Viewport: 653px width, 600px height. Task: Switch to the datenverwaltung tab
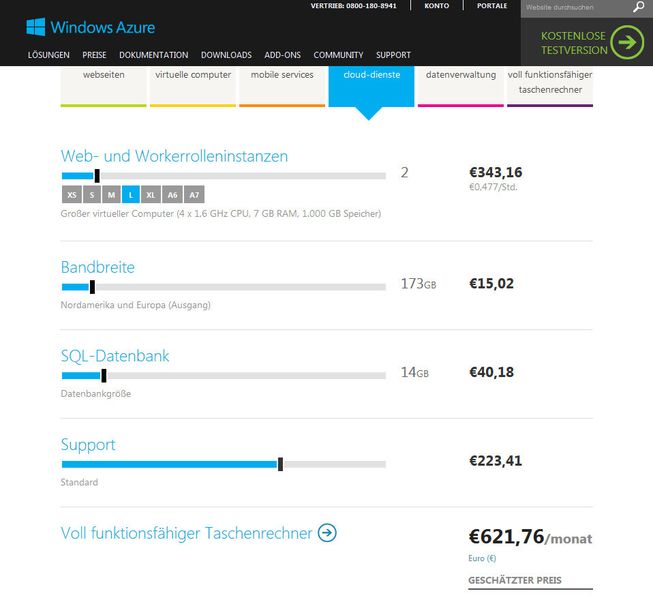point(461,86)
